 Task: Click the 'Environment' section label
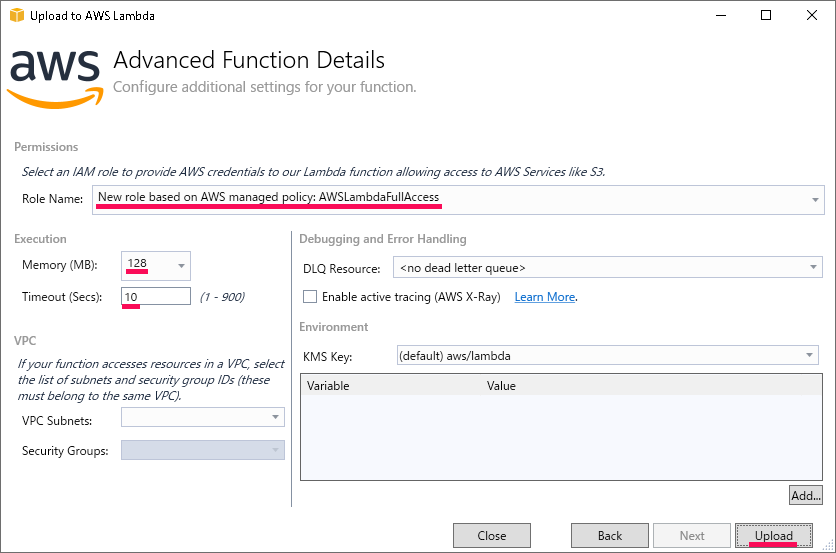(x=333, y=327)
